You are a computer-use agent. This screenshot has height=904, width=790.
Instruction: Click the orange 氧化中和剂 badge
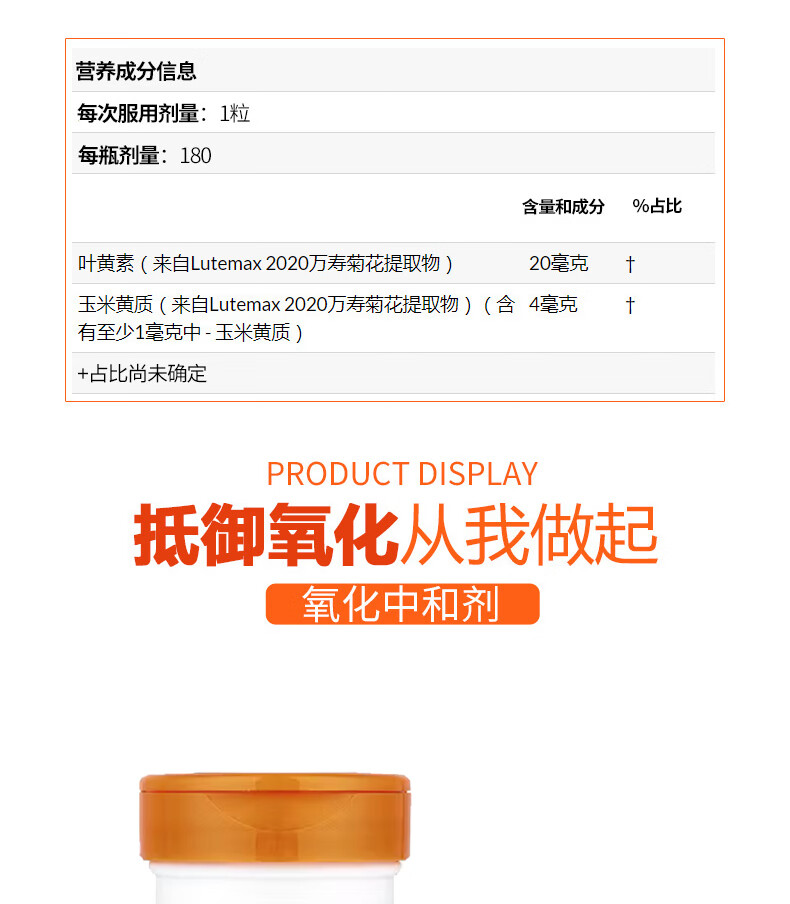pyautogui.click(x=402, y=604)
